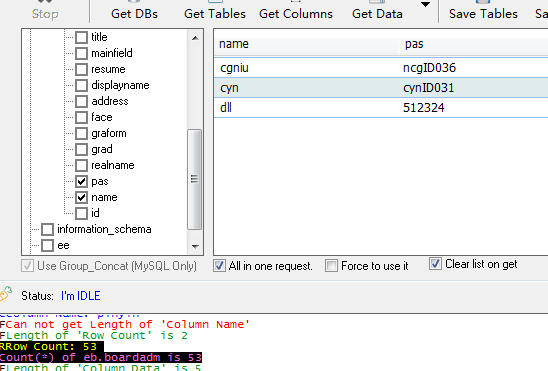Click Get Tables in the toolbar
The image size is (548, 371).
(215, 13)
